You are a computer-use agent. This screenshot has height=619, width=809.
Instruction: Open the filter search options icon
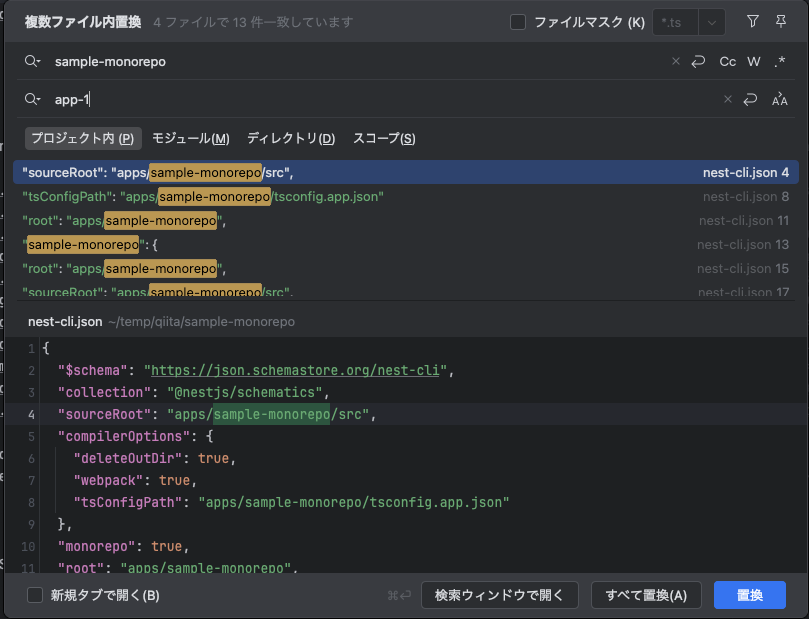click(x=753, y=21)
